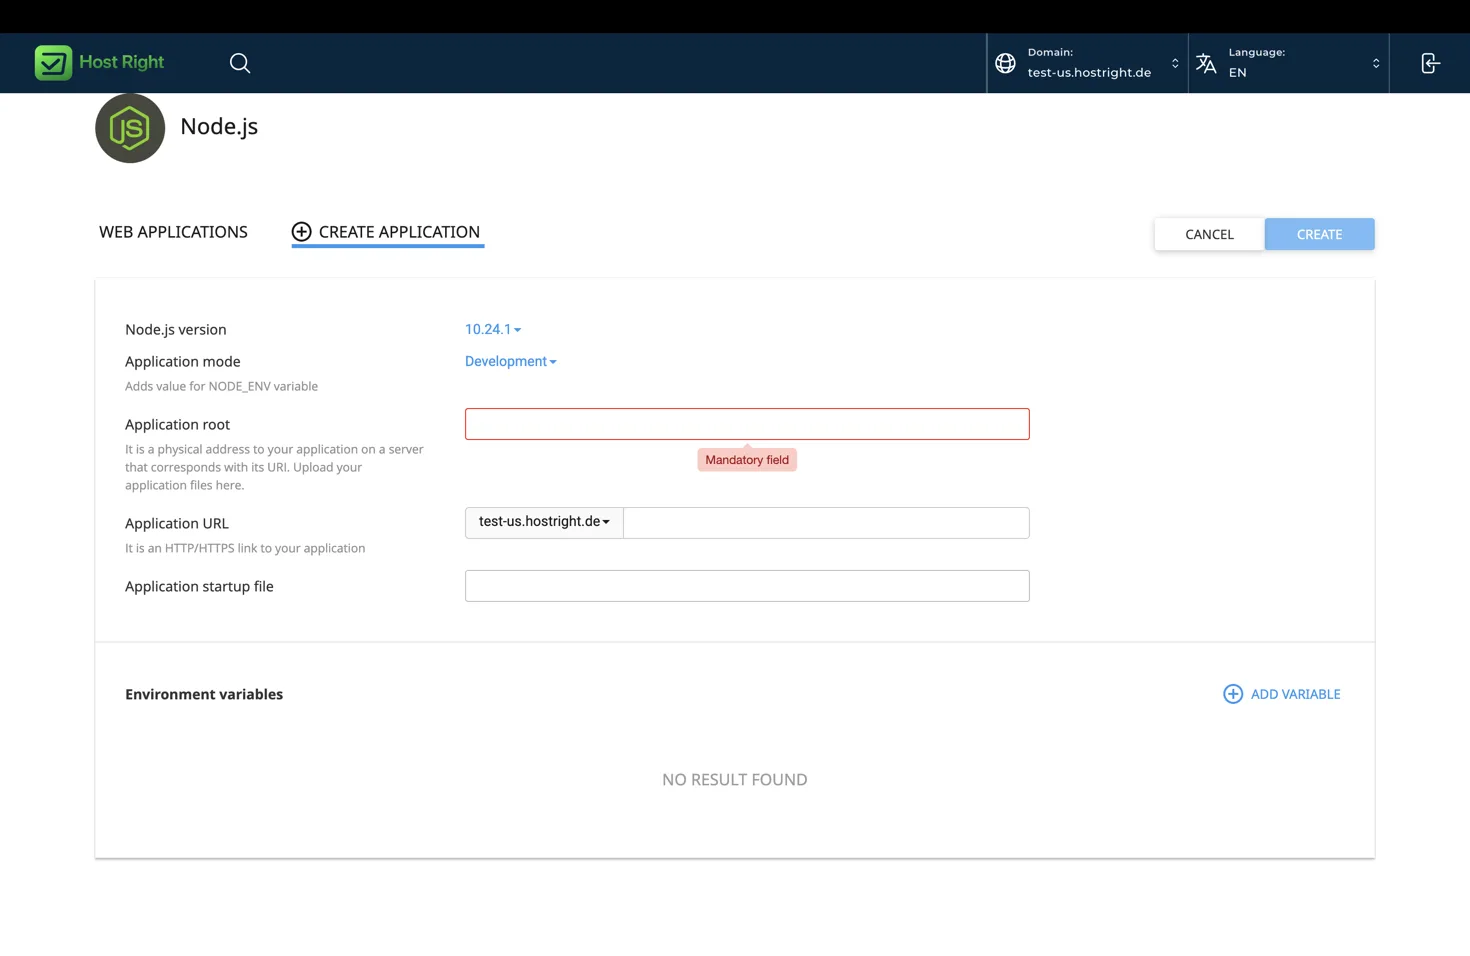Click plus icon next to Add Variable
The height and width of the screenshot is (956, 1470).
1233,694
